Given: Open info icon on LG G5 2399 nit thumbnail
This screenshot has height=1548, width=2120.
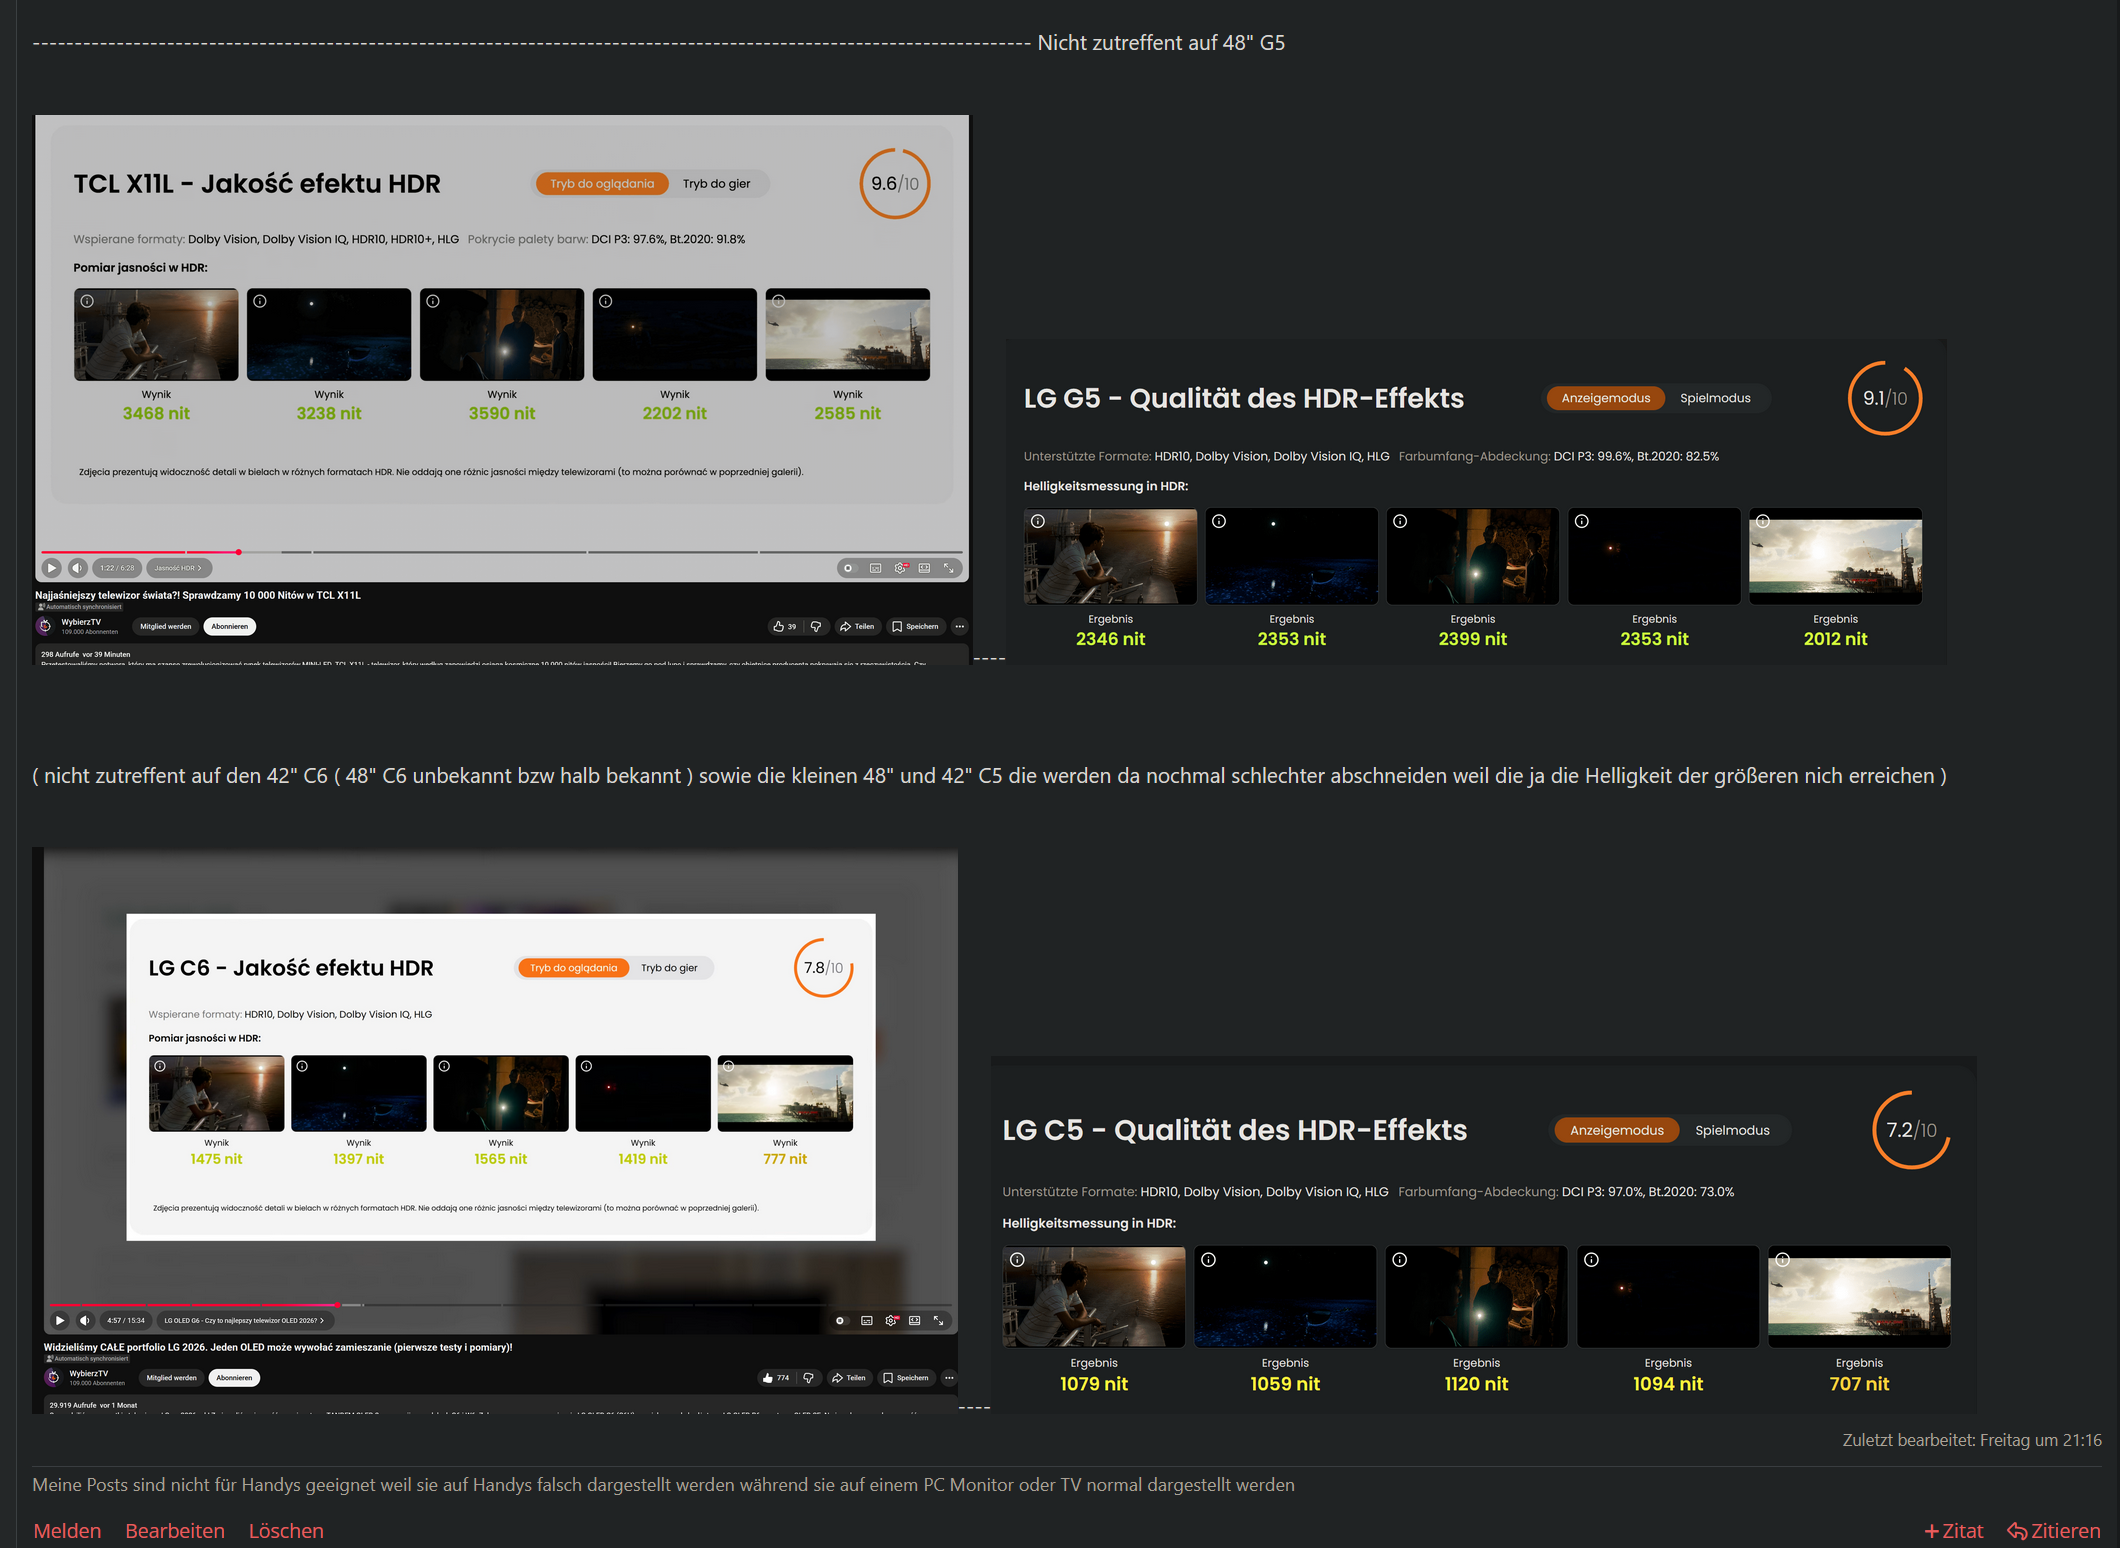Looking at the screenshot, I should [x=1400, y=521].
